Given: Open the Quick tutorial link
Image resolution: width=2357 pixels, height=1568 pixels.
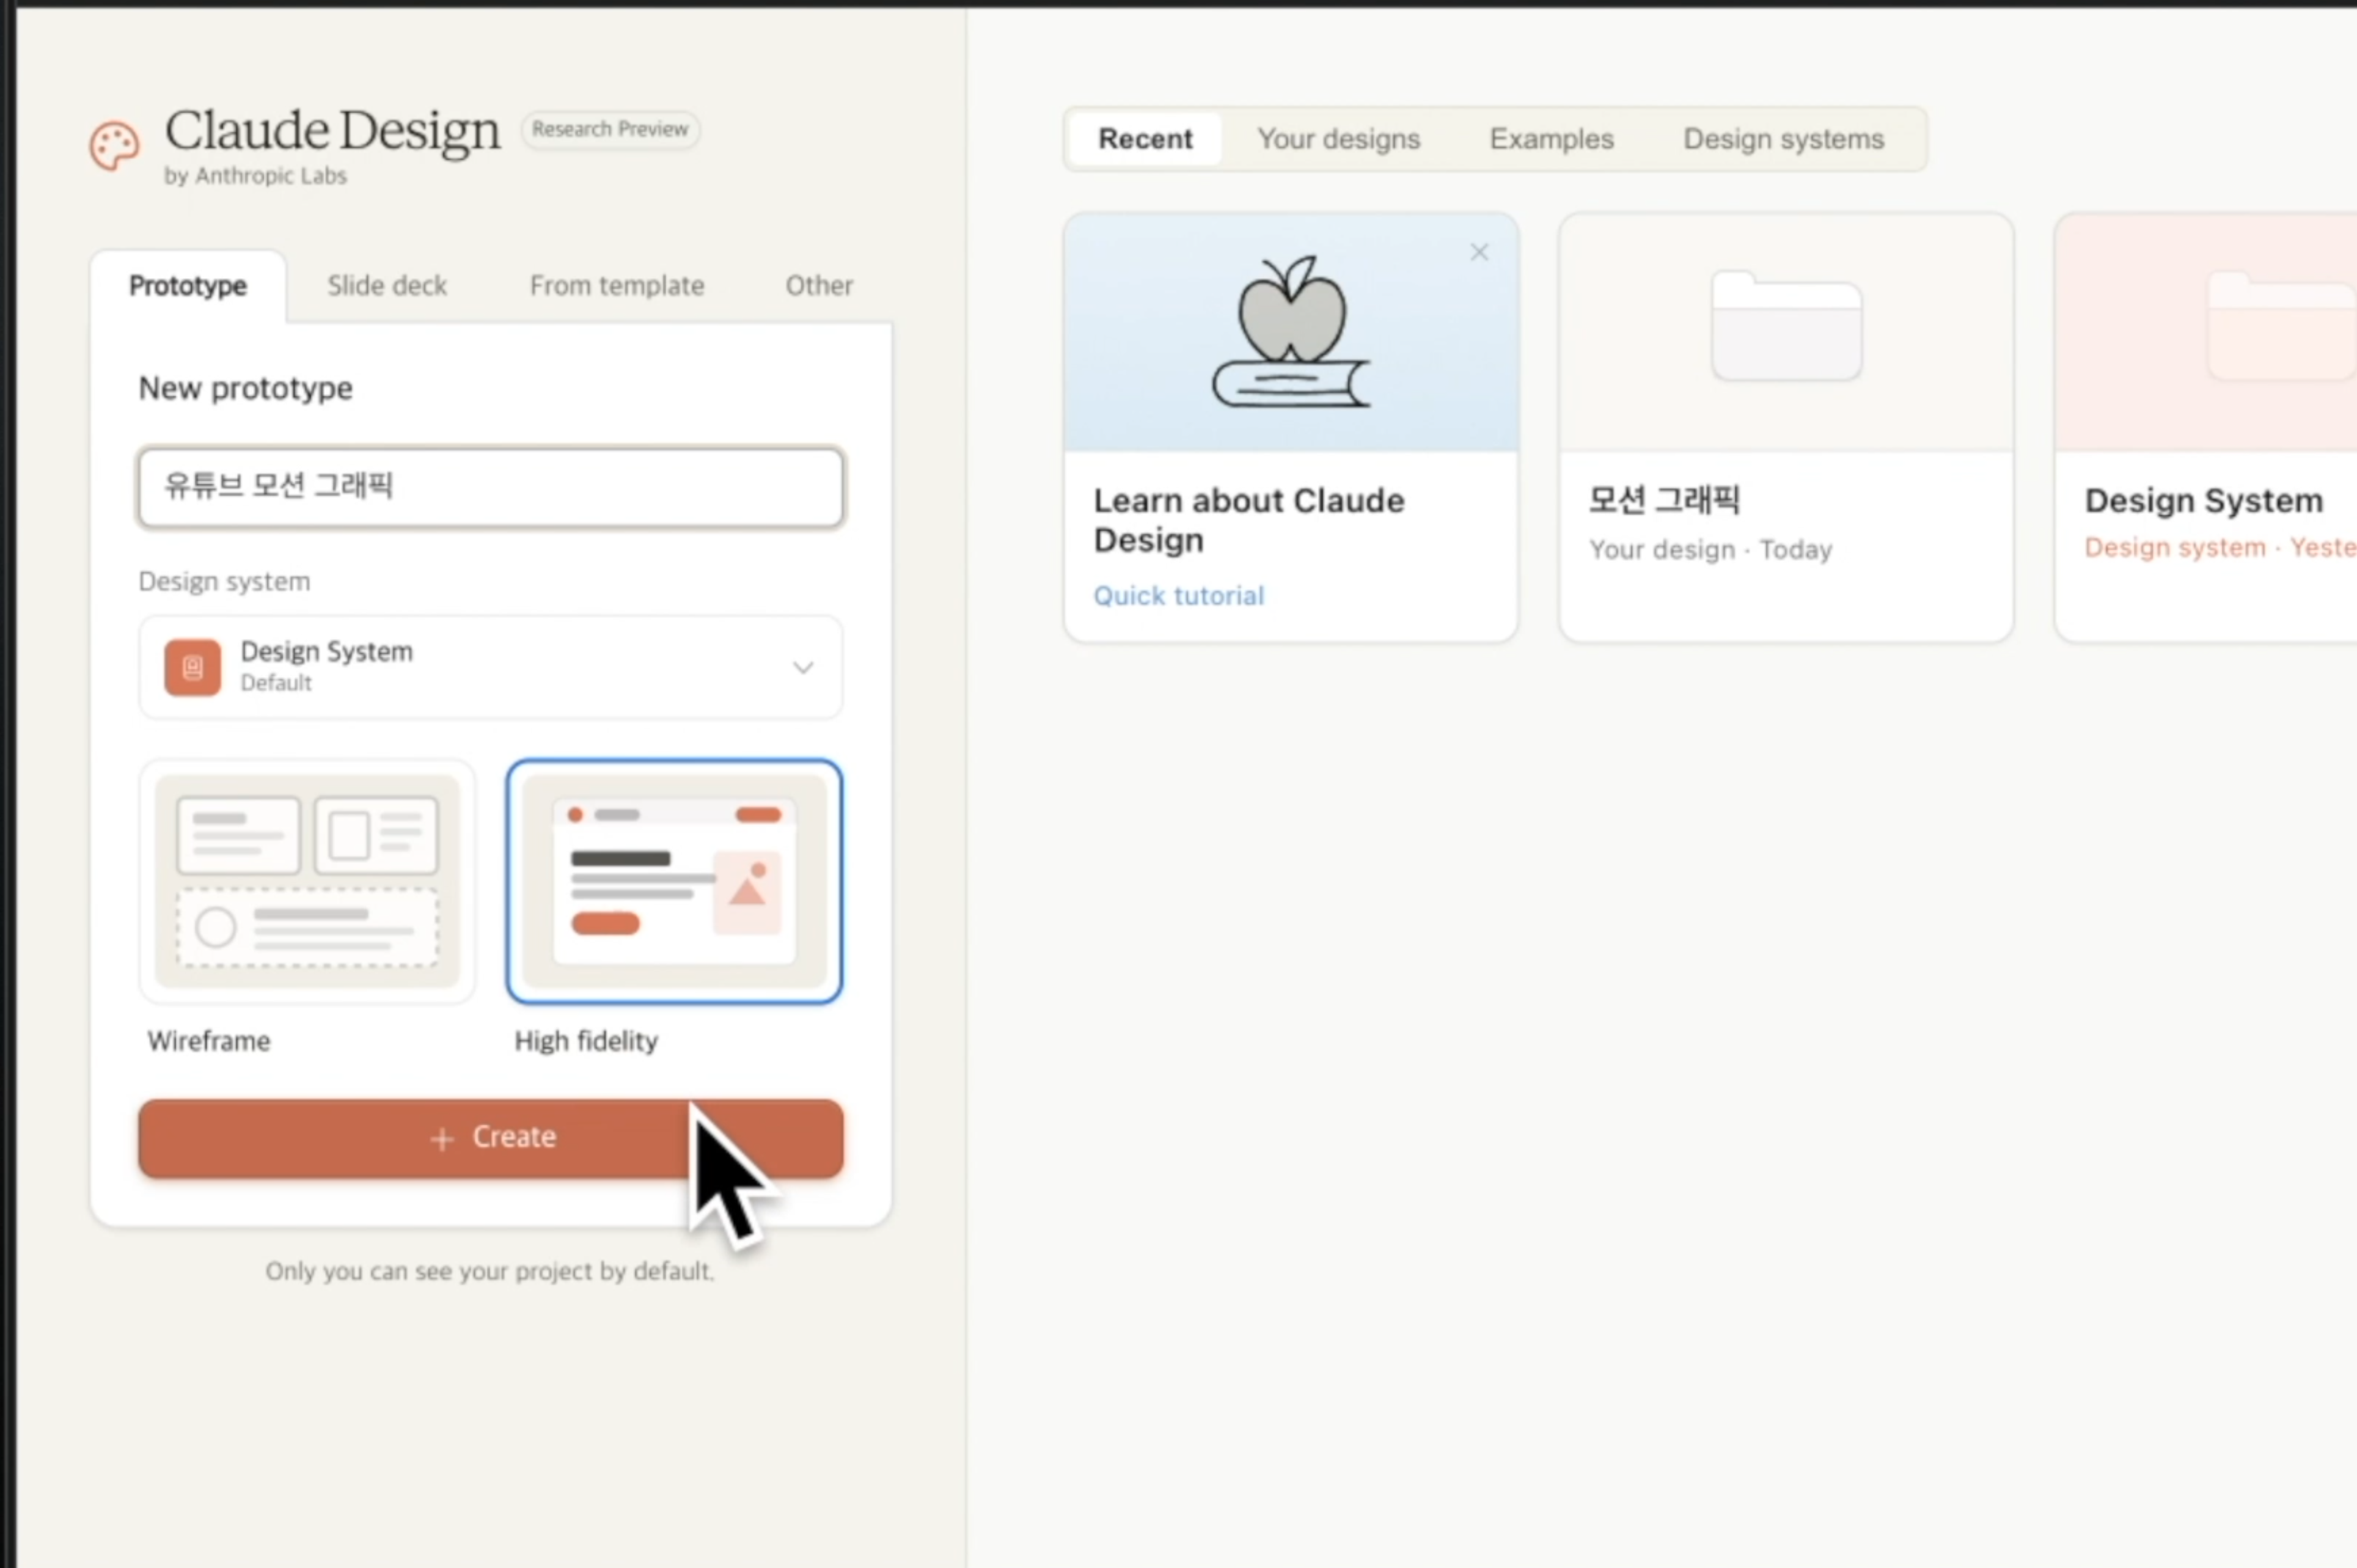Looking at the screenshot, I should pos(1178,596).
